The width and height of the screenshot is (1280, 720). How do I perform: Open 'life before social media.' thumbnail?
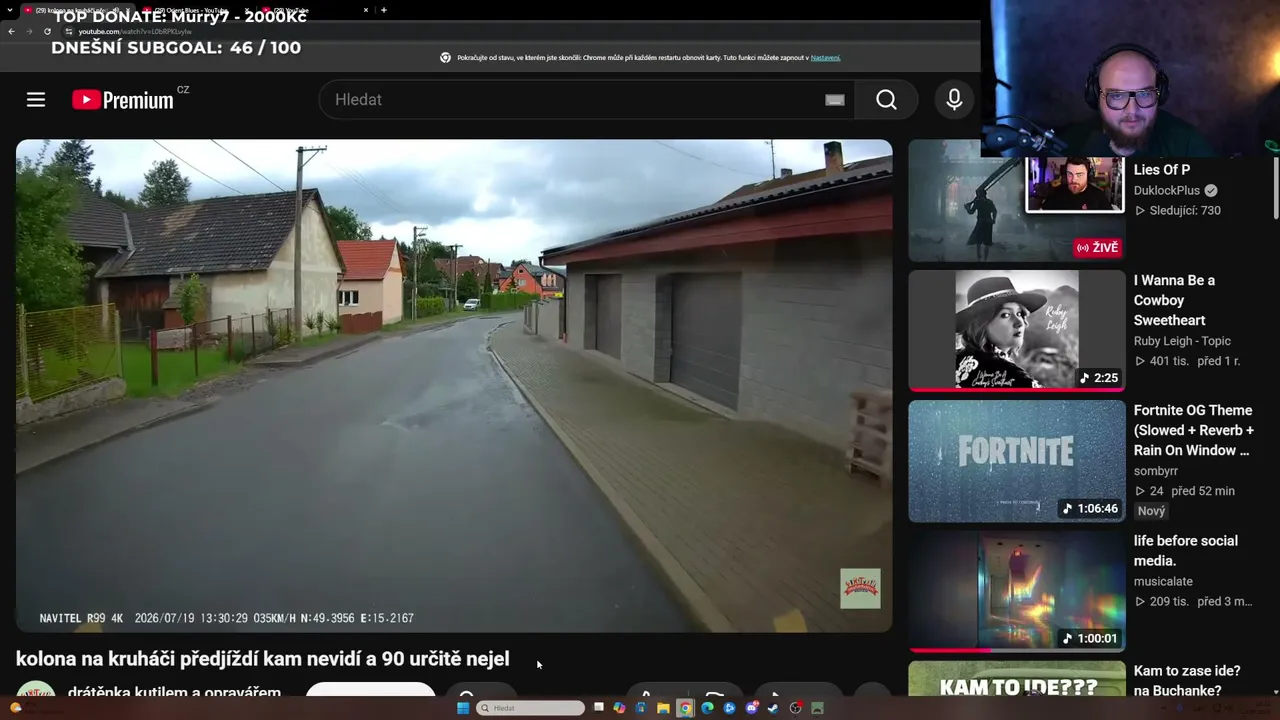1016,591
